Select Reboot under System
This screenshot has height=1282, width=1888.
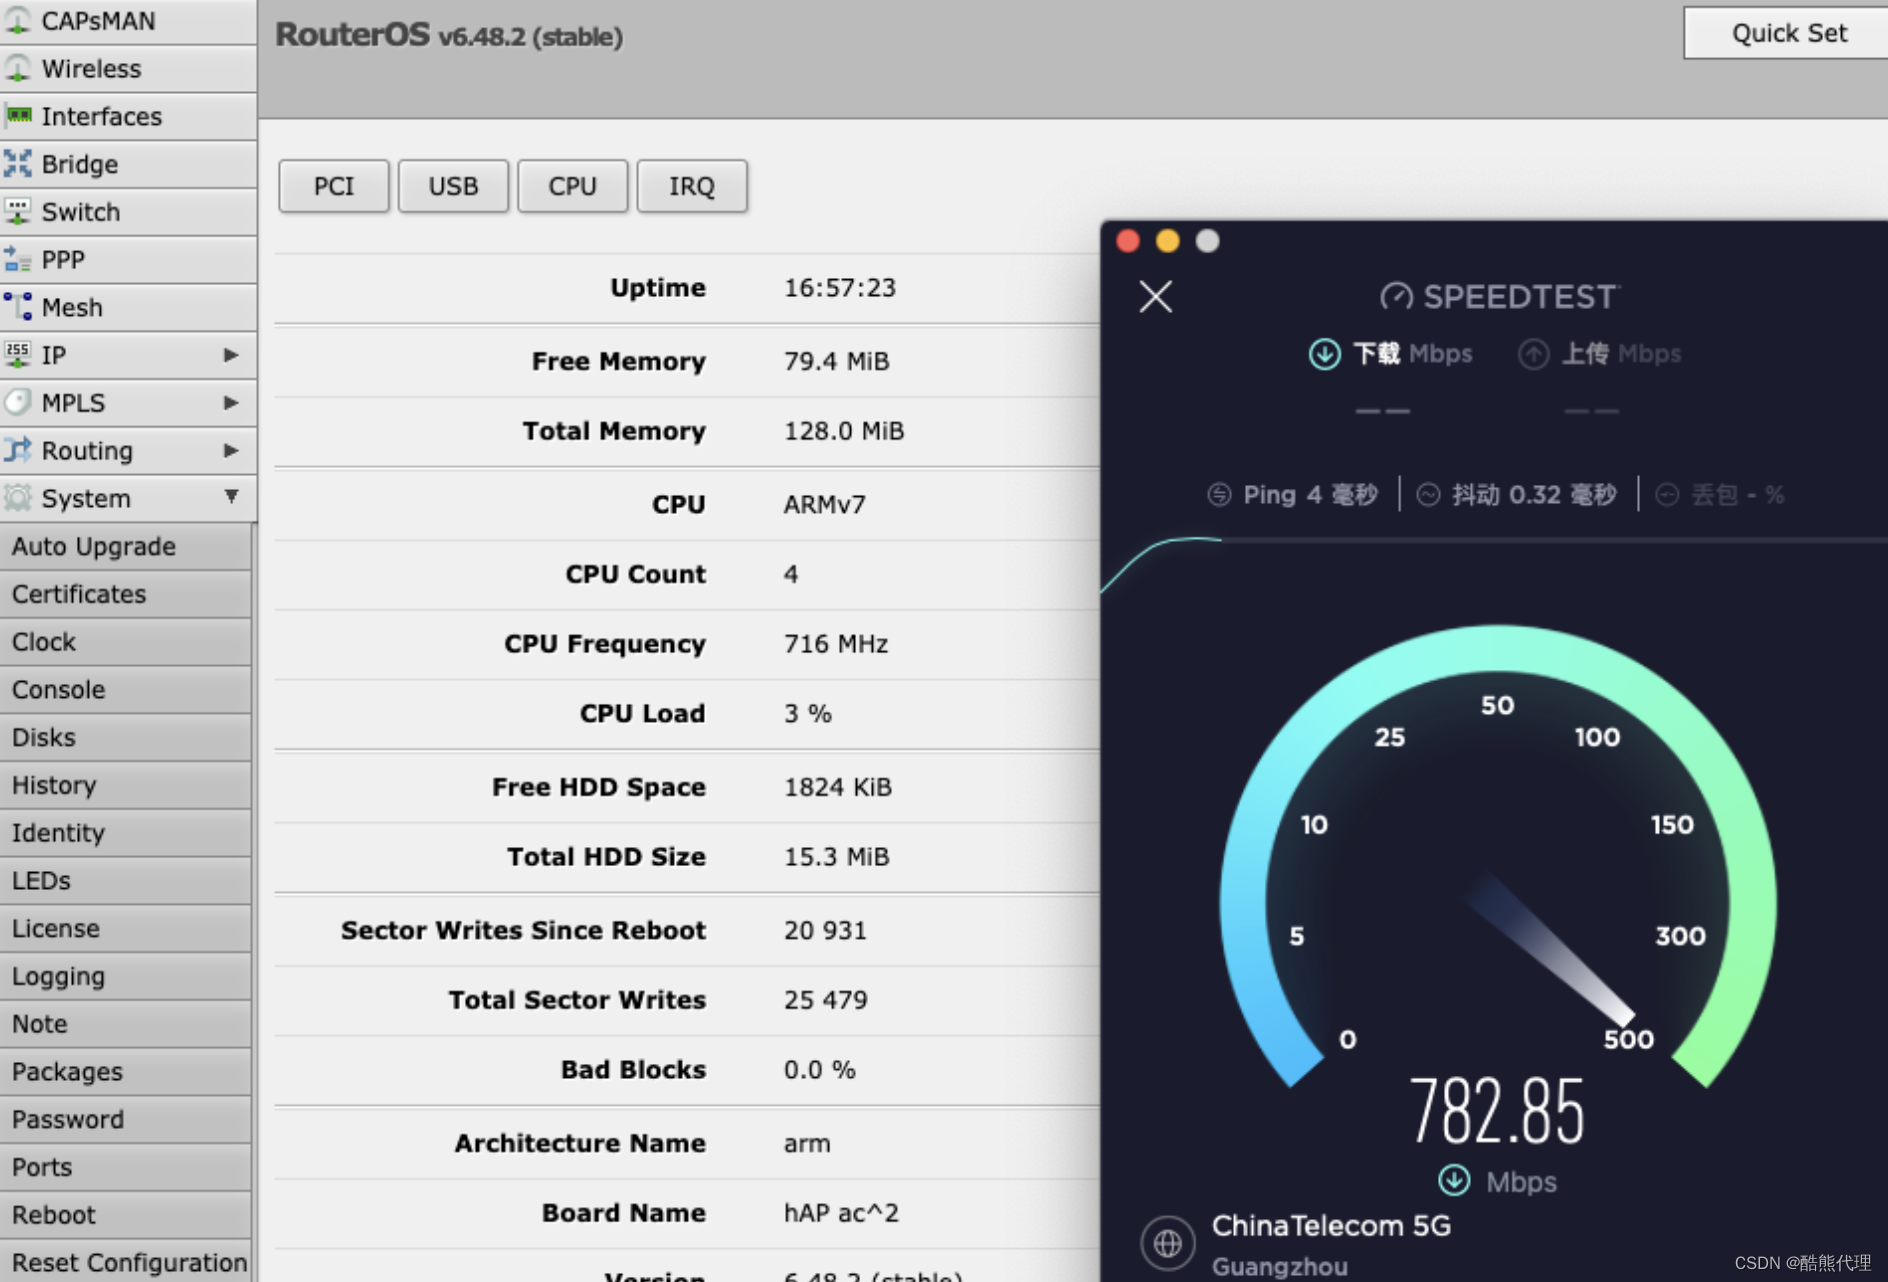click(125, 1215)
